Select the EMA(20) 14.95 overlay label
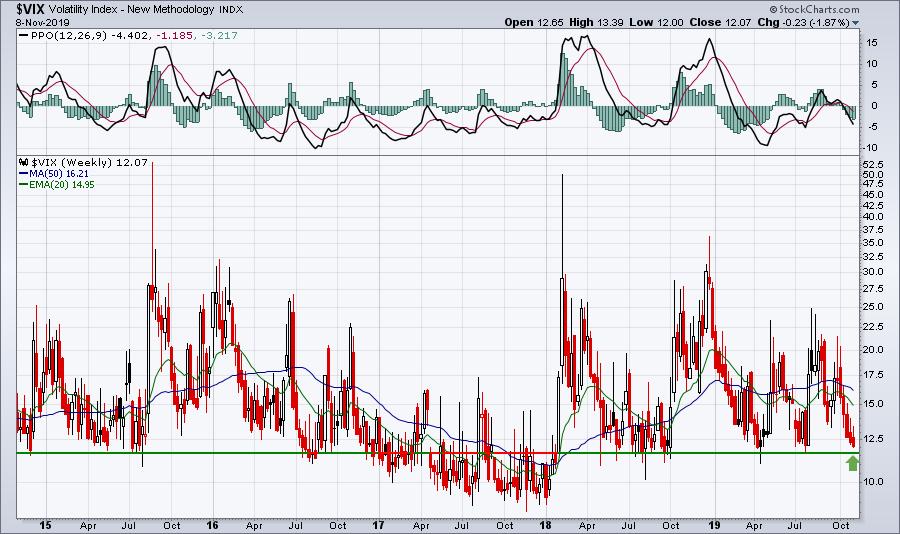 tap(62, 184)
